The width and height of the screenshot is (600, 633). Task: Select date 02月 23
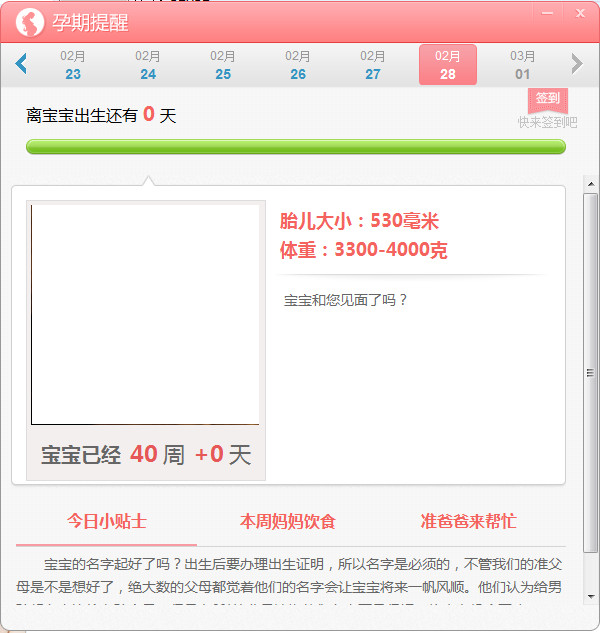(73, 65)
